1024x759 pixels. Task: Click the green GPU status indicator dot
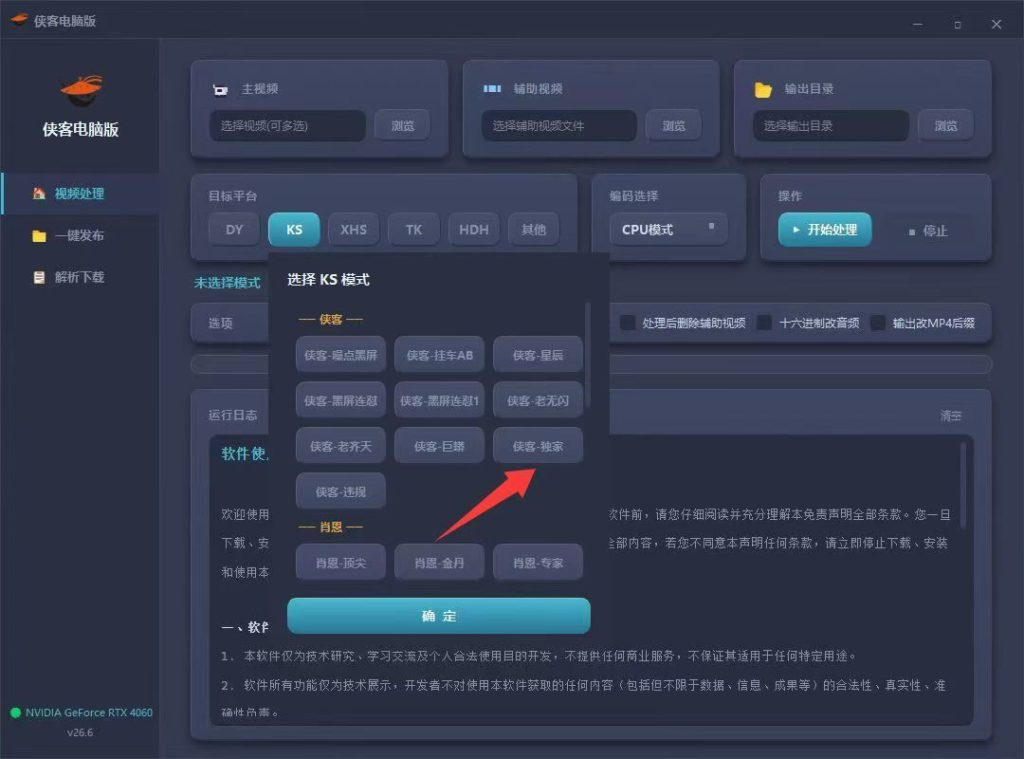[x=16, y=713]
